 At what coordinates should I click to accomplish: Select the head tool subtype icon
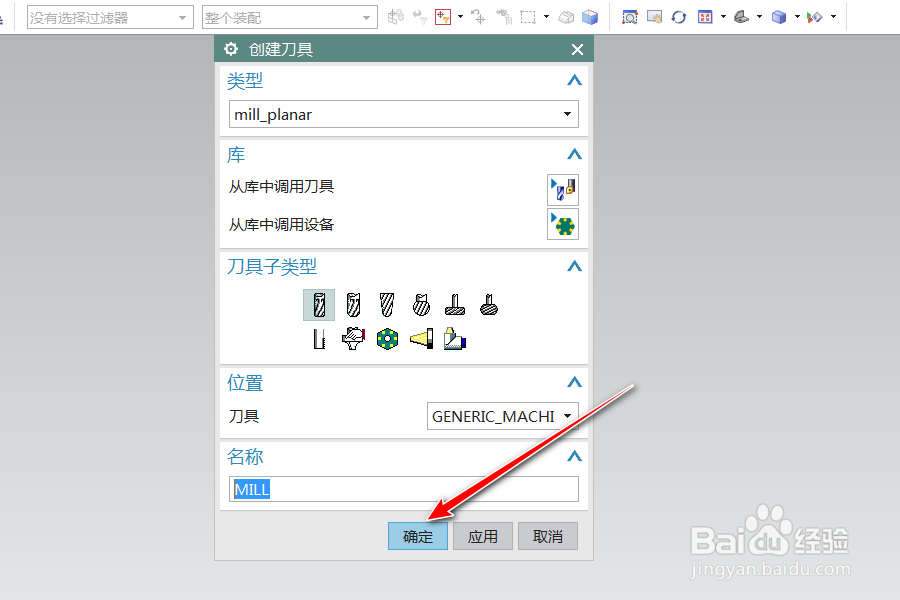point(455,339)
